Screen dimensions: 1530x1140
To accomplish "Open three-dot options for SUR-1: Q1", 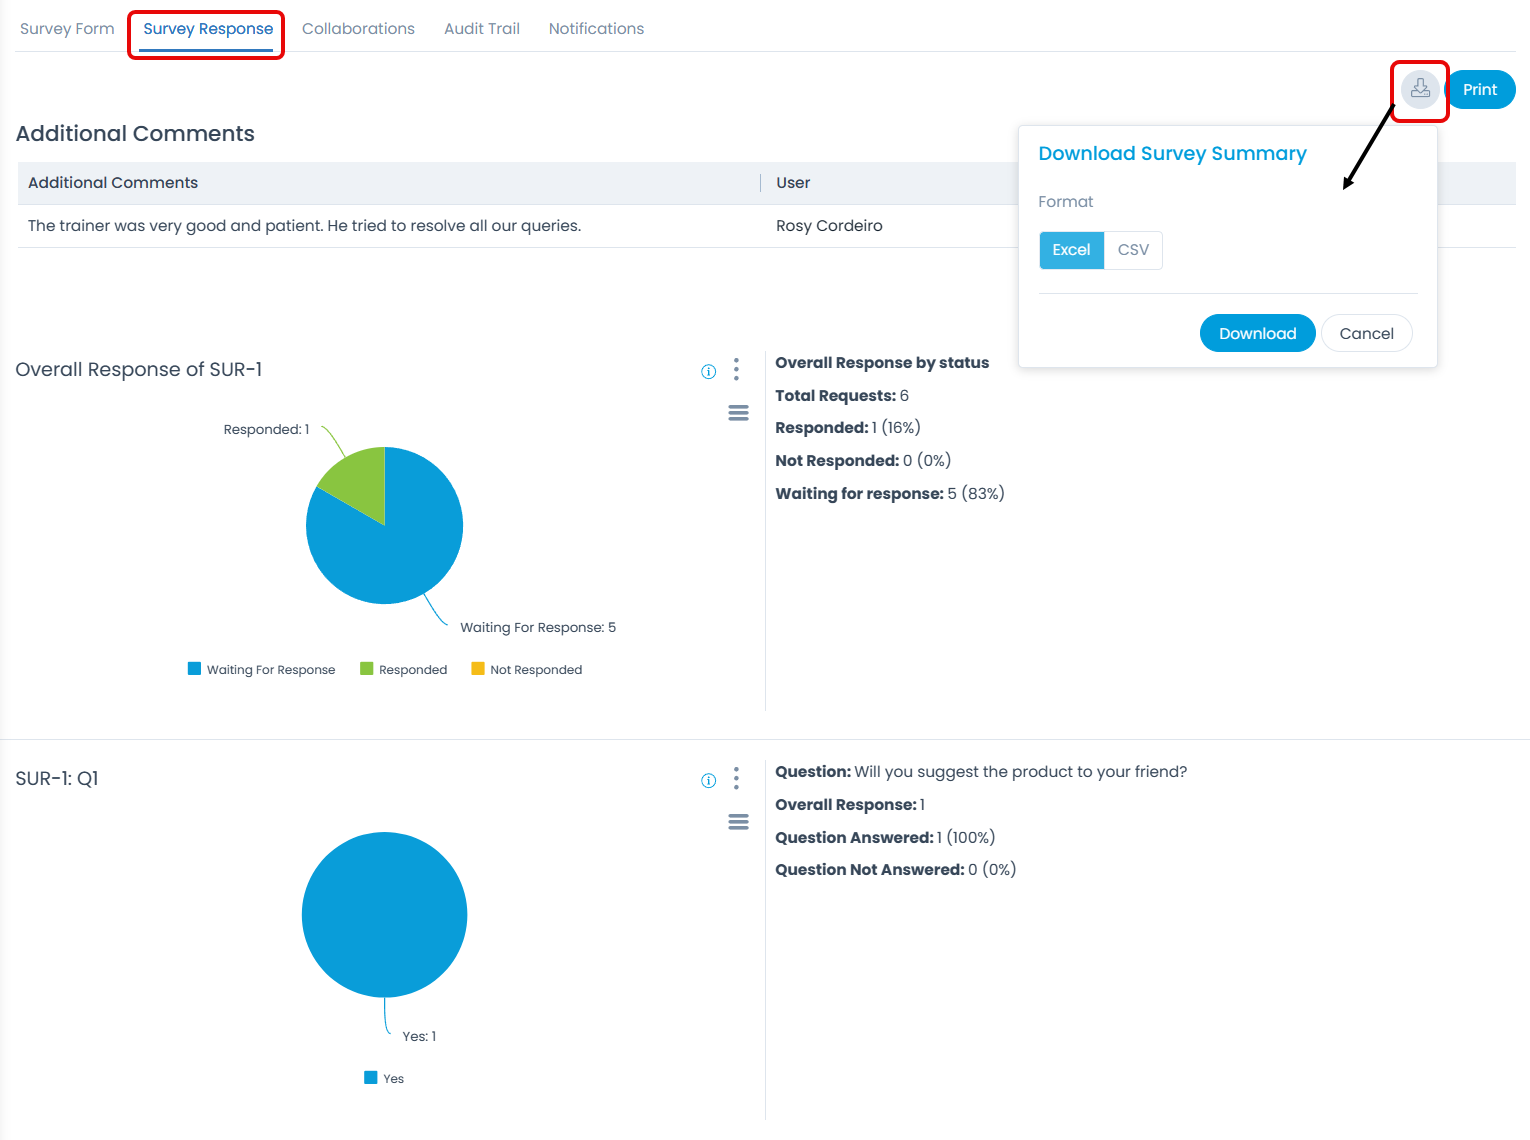I will click(x=736, y=779).
